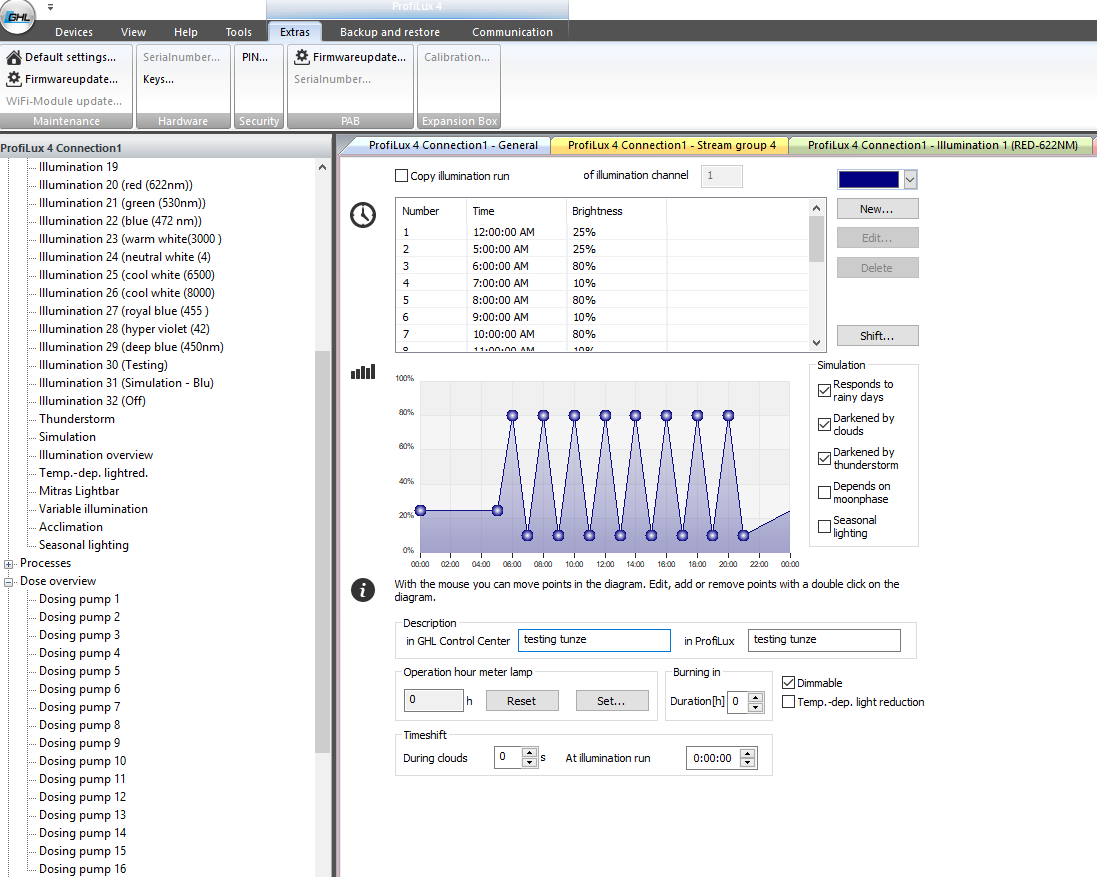Click the gear icon for Maintenance Firmwareupdate
Screen dimensions: 1097x877
tap(13, 79)
